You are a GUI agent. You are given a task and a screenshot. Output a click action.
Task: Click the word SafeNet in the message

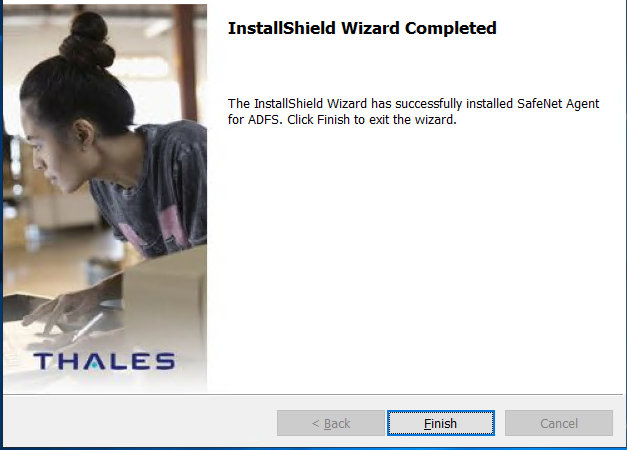coord(535,104)
